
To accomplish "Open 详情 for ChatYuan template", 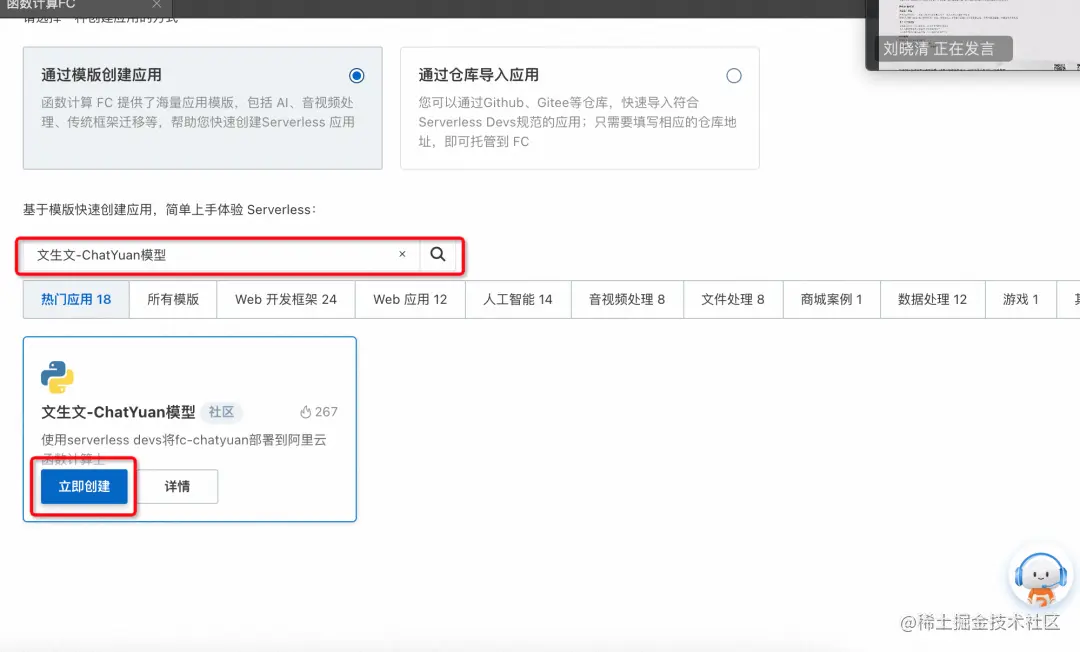I will click(x=177, y=487).
